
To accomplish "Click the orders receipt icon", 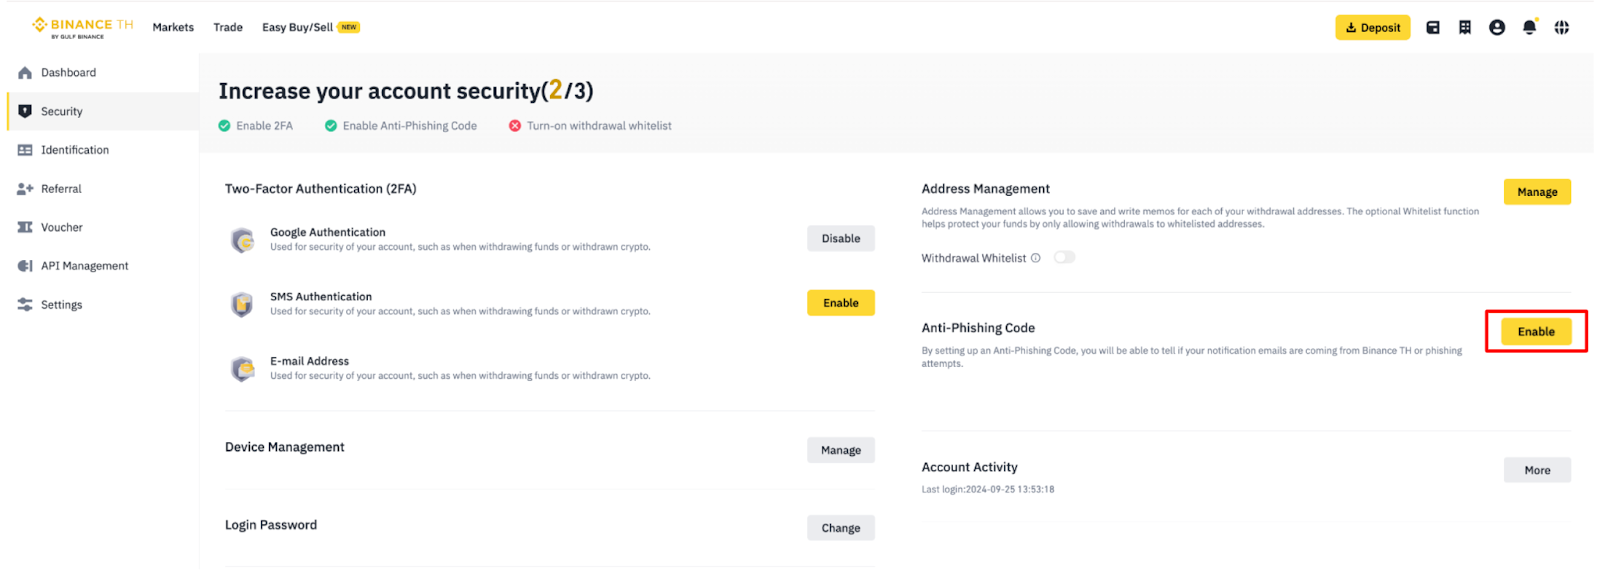I will coord(1464,28).
